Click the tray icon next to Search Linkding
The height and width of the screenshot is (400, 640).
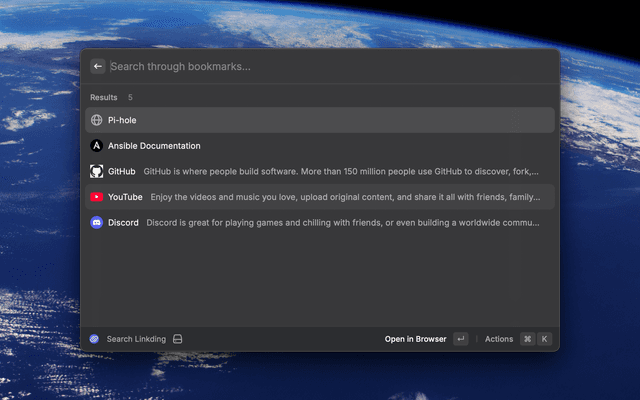177,339
